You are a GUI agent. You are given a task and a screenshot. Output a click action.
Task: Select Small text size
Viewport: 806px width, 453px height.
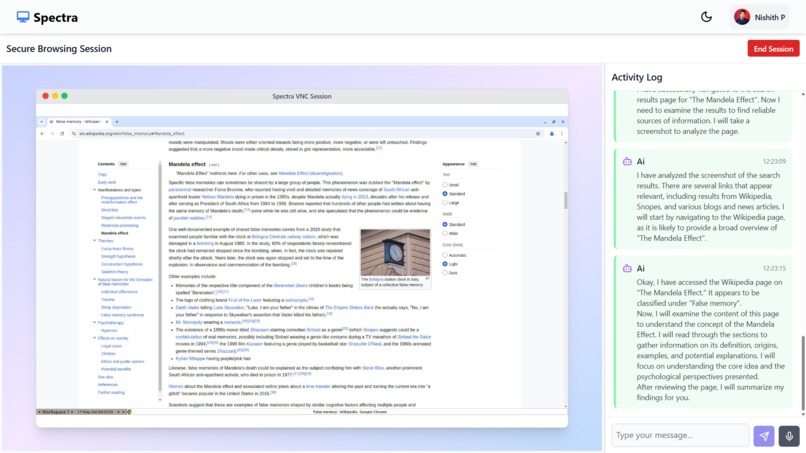445,185
